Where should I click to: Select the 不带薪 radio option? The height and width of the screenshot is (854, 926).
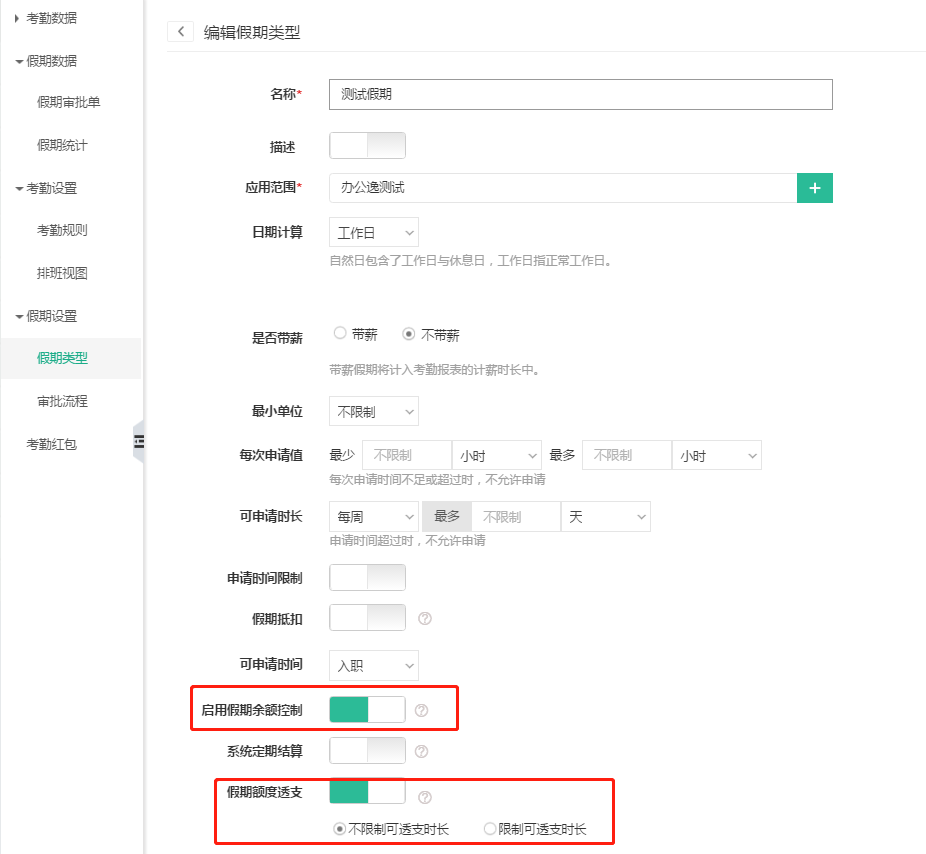408,334
